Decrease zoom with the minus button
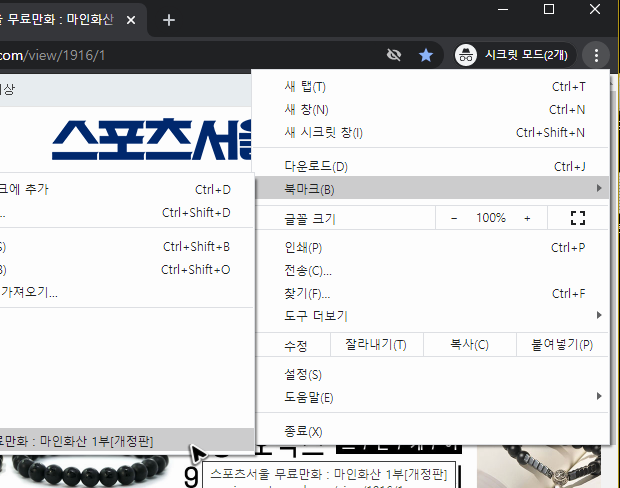 (454, 218)
